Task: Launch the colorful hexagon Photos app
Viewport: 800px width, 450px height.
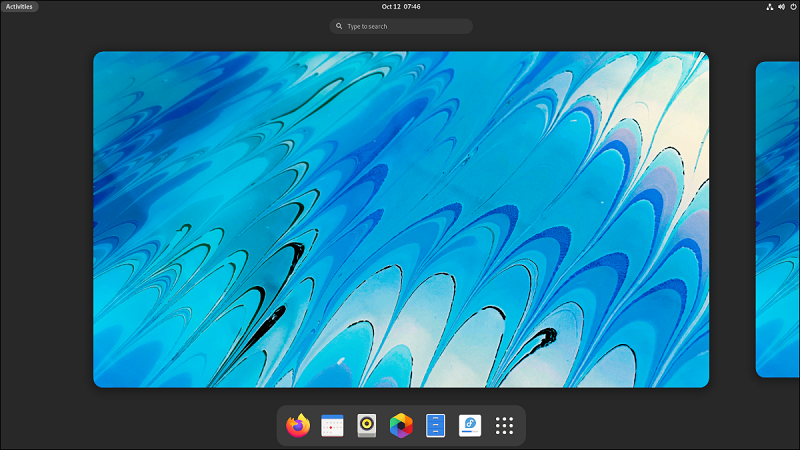Action: (401, 426)
